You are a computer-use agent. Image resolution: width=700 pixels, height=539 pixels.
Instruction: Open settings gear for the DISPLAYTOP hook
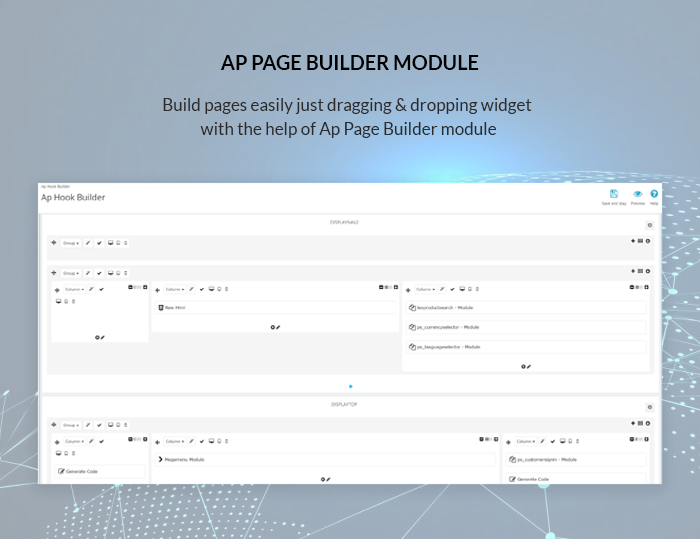(x=650, y=407)
